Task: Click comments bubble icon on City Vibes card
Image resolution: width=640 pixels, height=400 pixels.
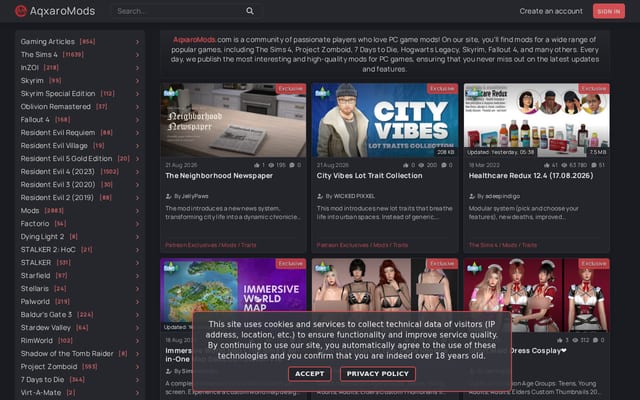Action: click(x=443, y=165)
